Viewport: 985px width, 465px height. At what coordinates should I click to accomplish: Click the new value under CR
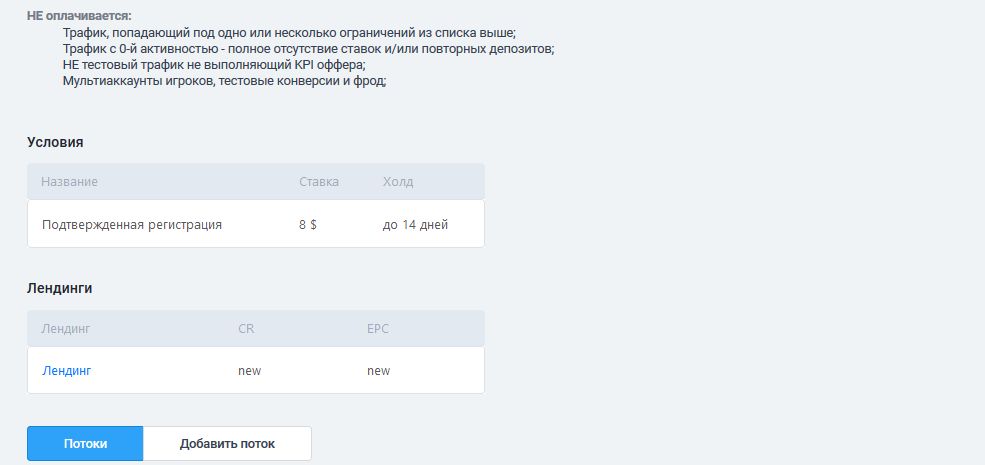pyautogui.click(x=249, y=371)
